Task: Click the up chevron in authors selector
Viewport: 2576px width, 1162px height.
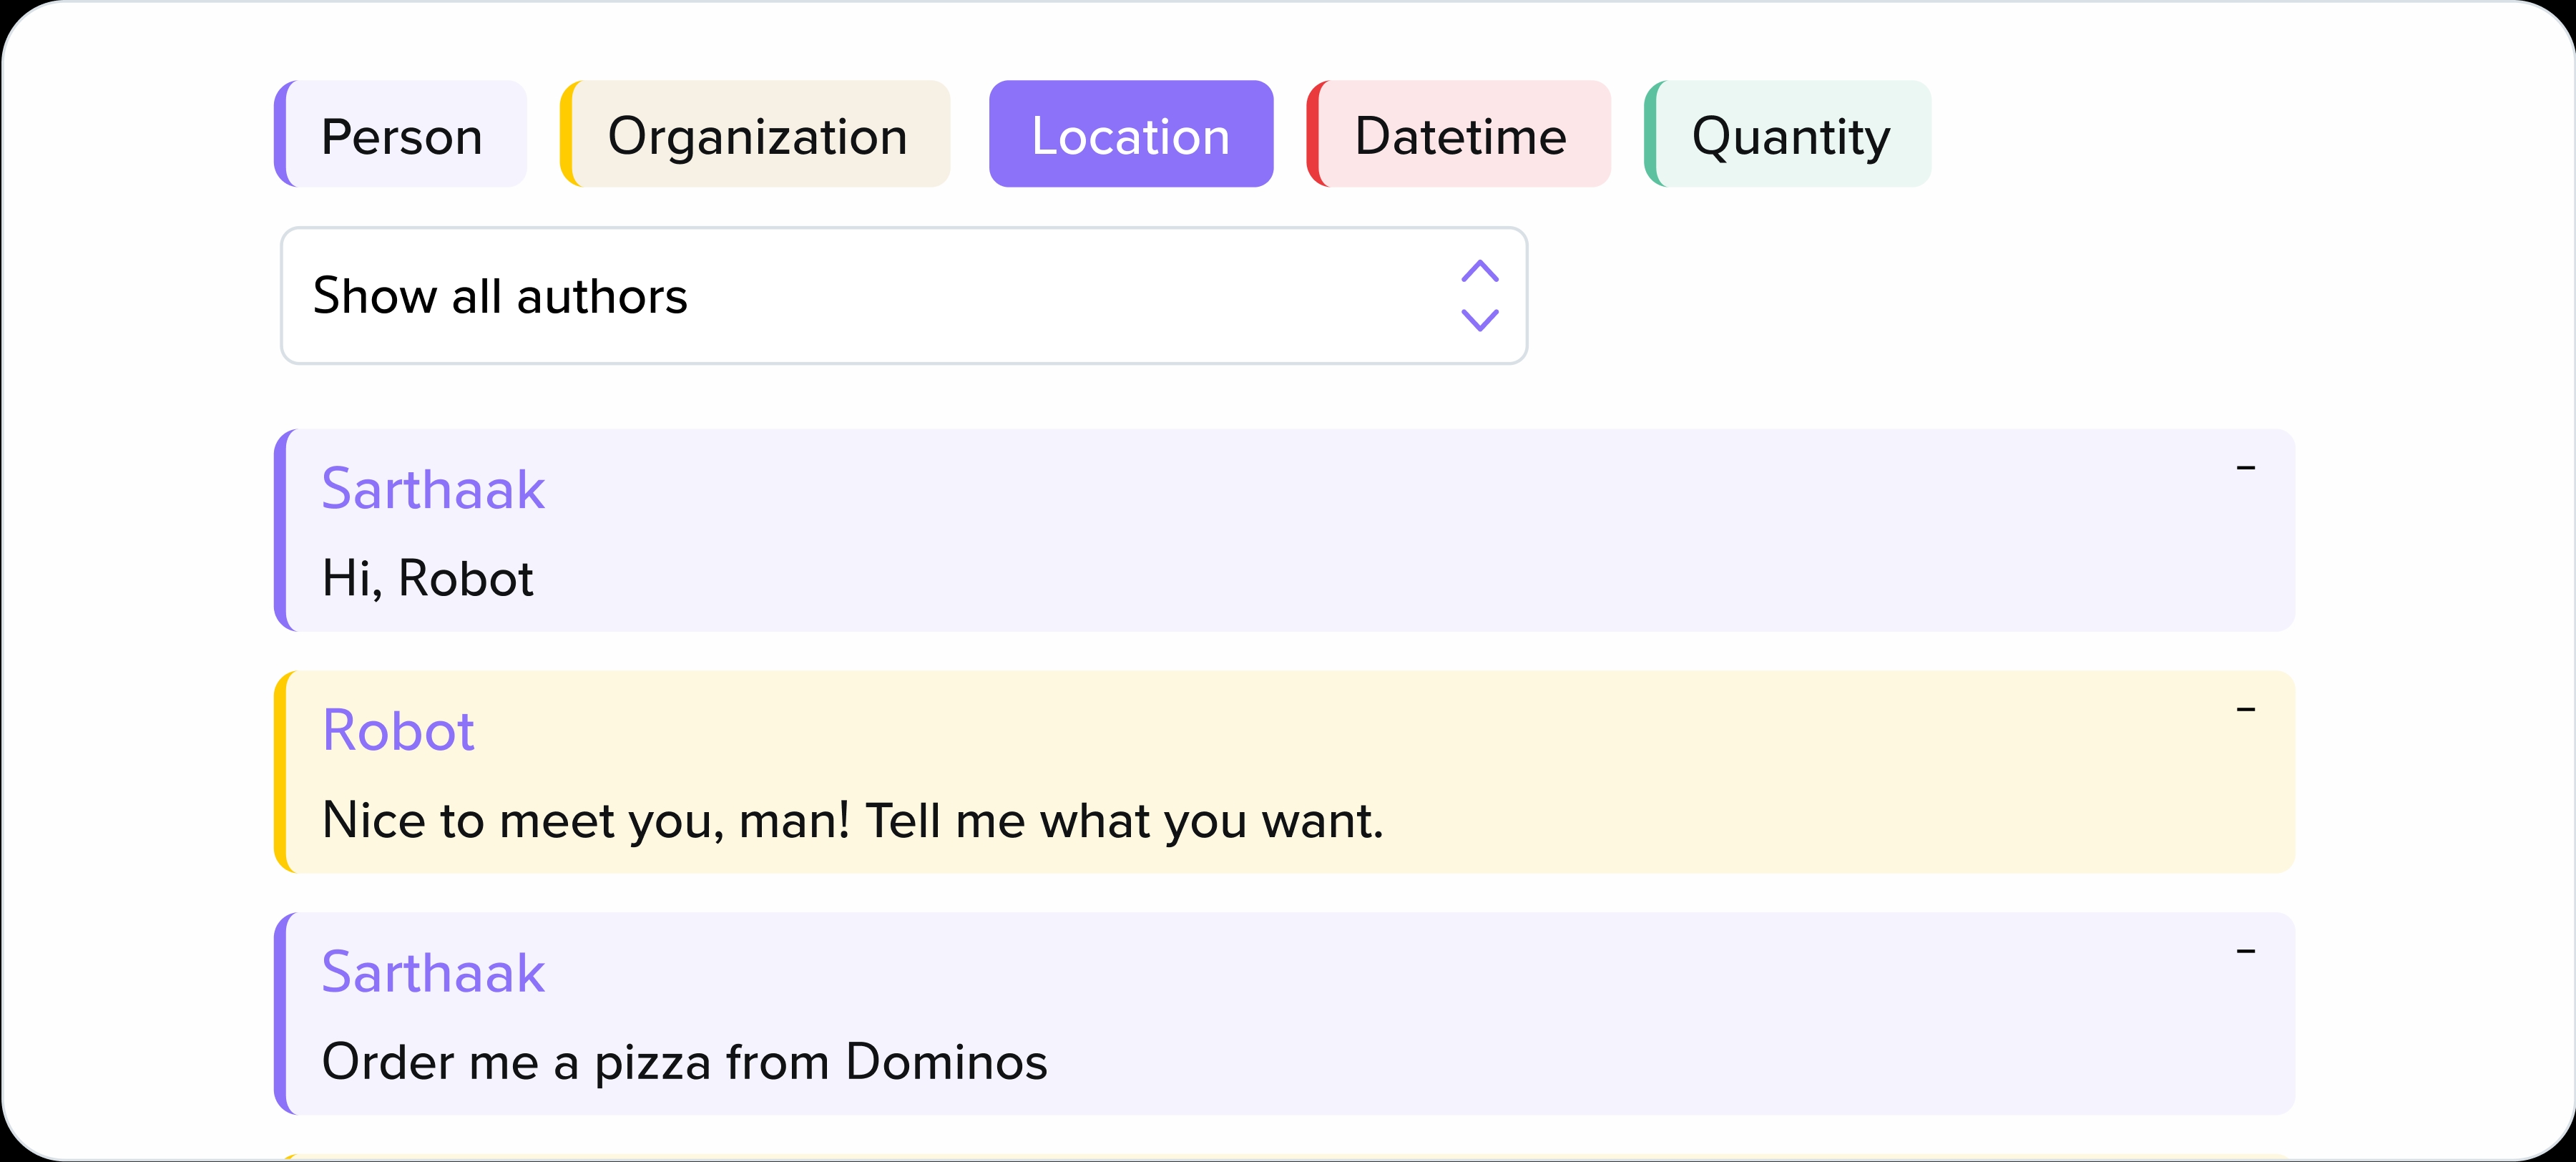Action: click(x=1479, y=271)
